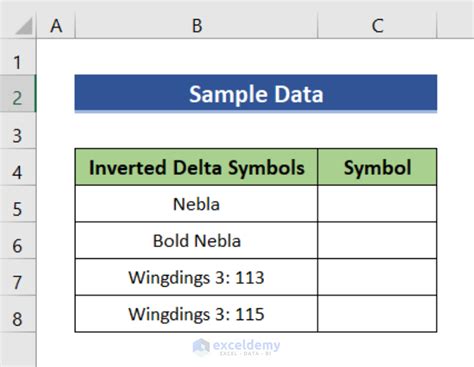The height and width of the screenshot is (367, 474).
Task: Click the exceldemy watermark logo
Action: (237, 347)
